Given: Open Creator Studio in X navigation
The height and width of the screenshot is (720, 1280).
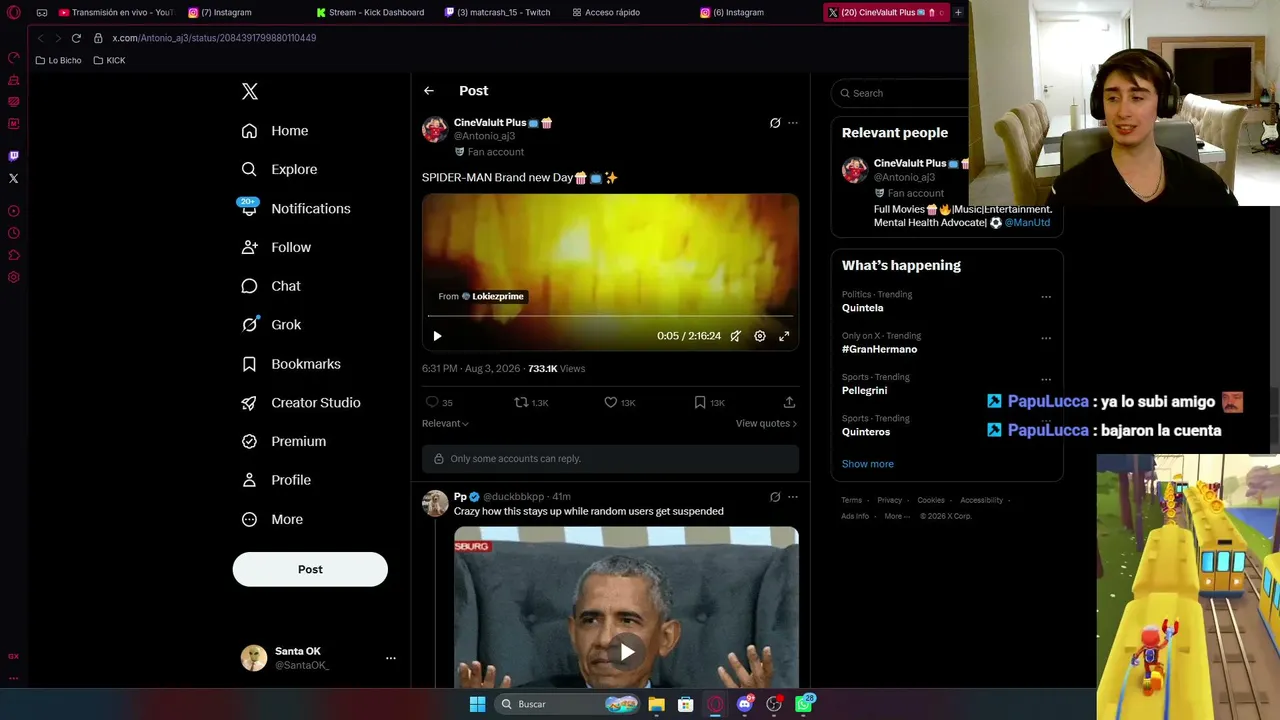Looking at the screenshot, I should [x=301, y=403].
